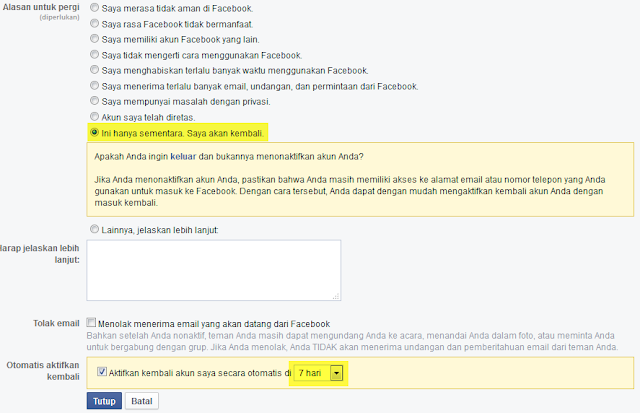
Task: Choose 'Saya rasa Facebook tidak bermanfaat' option
Action: click(x=94, y=23)
